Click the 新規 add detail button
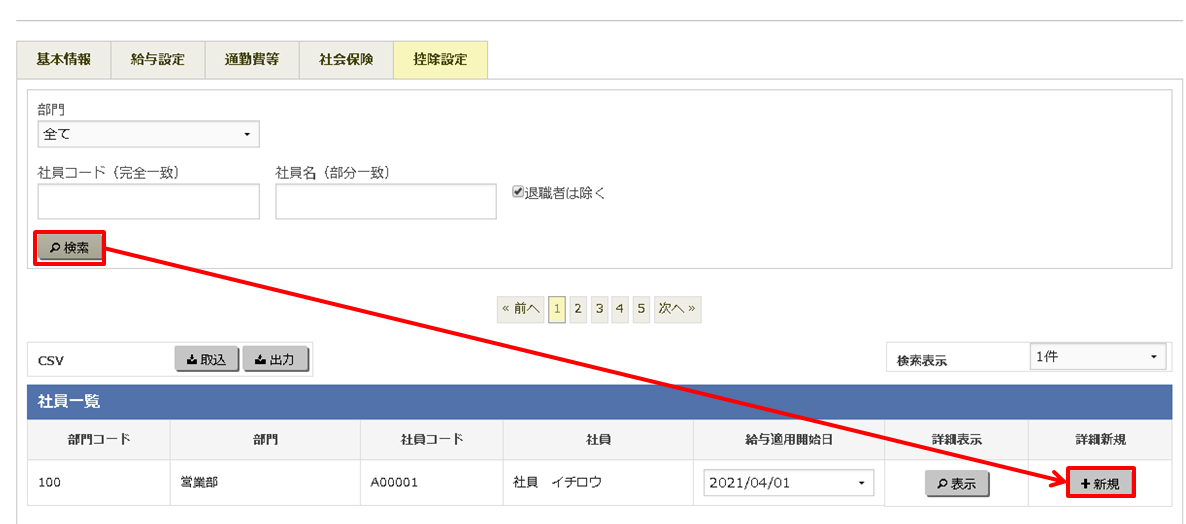This screenshot has height=524, width=1186. [x=1100, y=484]
